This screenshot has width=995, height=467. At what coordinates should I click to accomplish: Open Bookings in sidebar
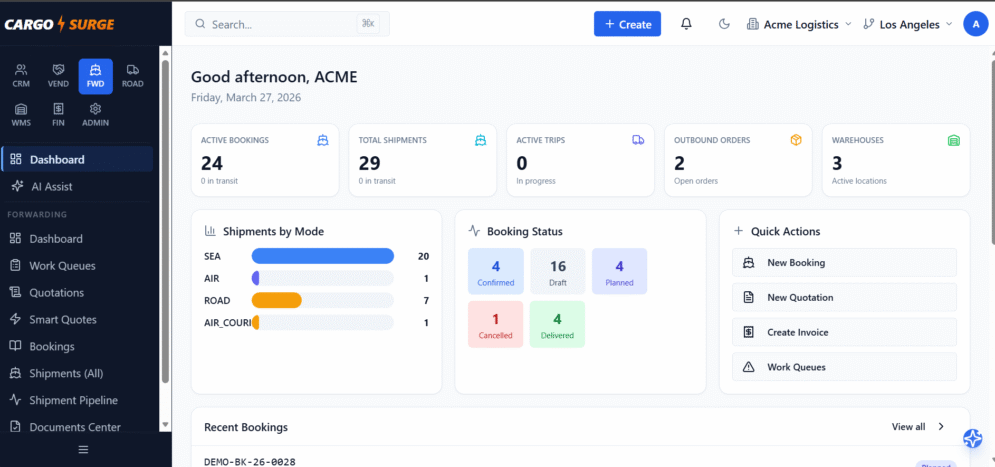pos(77,346)
